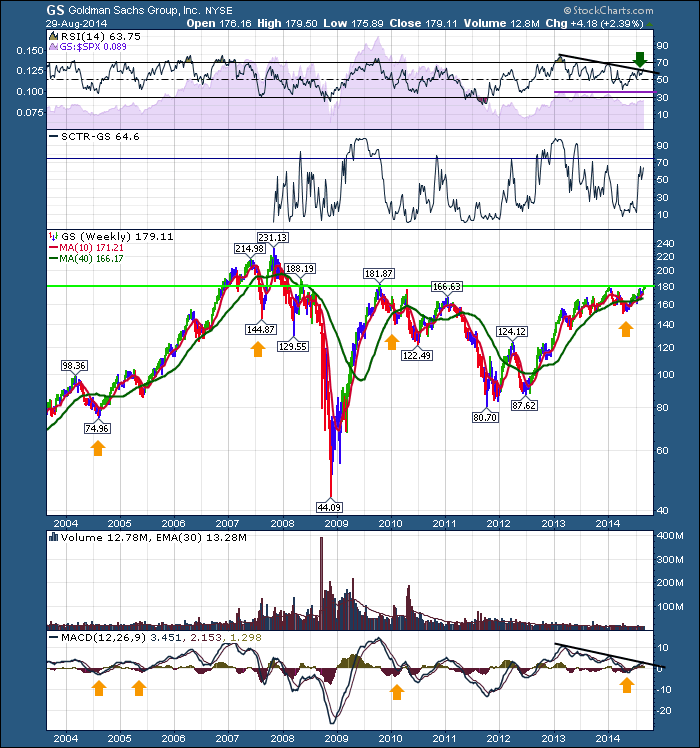Click the Volume 12.78M, EMA(30) 13.28M legend

154,538
